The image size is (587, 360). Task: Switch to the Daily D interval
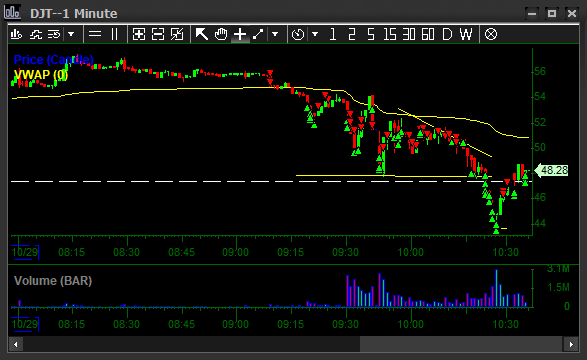(447, 34)
